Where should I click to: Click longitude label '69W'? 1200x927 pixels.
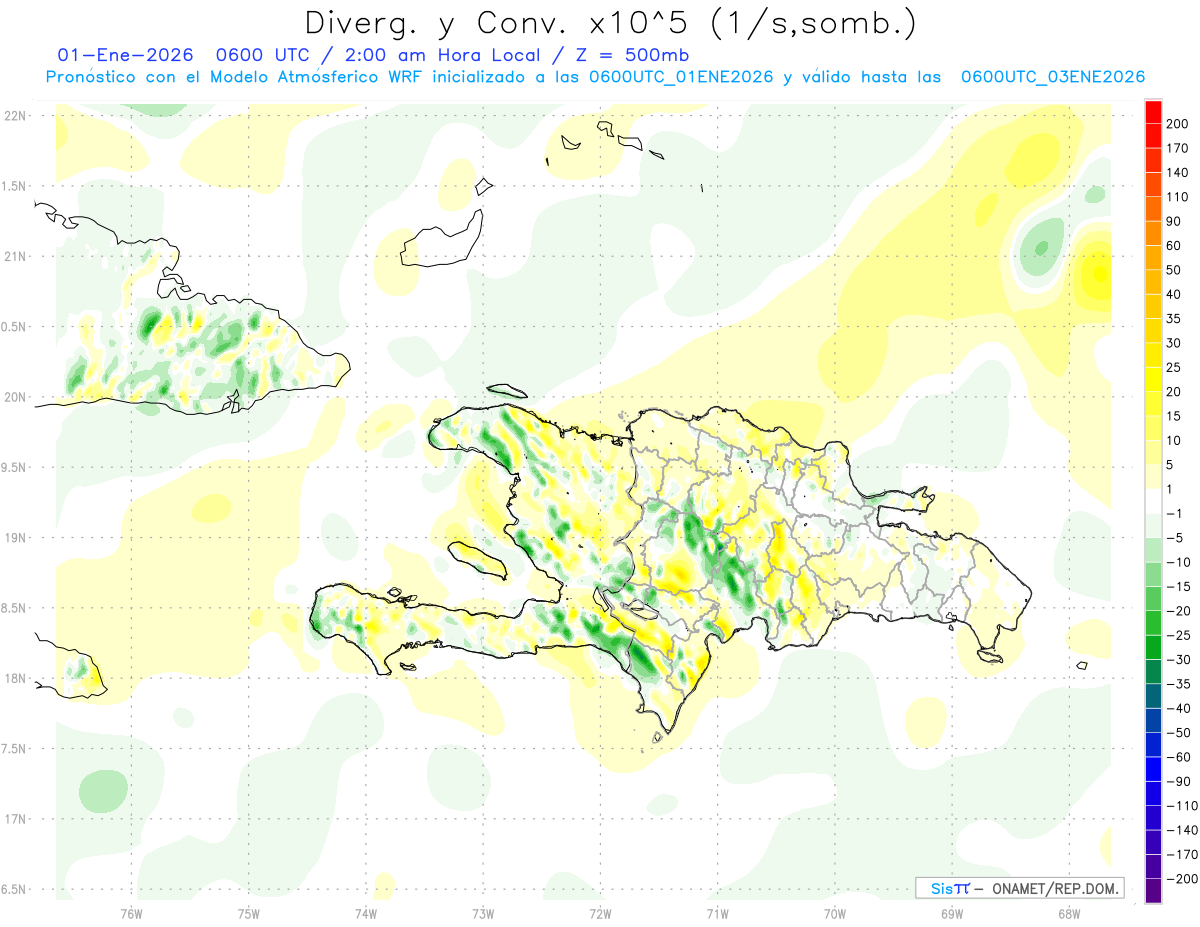[x=952, y=913]
